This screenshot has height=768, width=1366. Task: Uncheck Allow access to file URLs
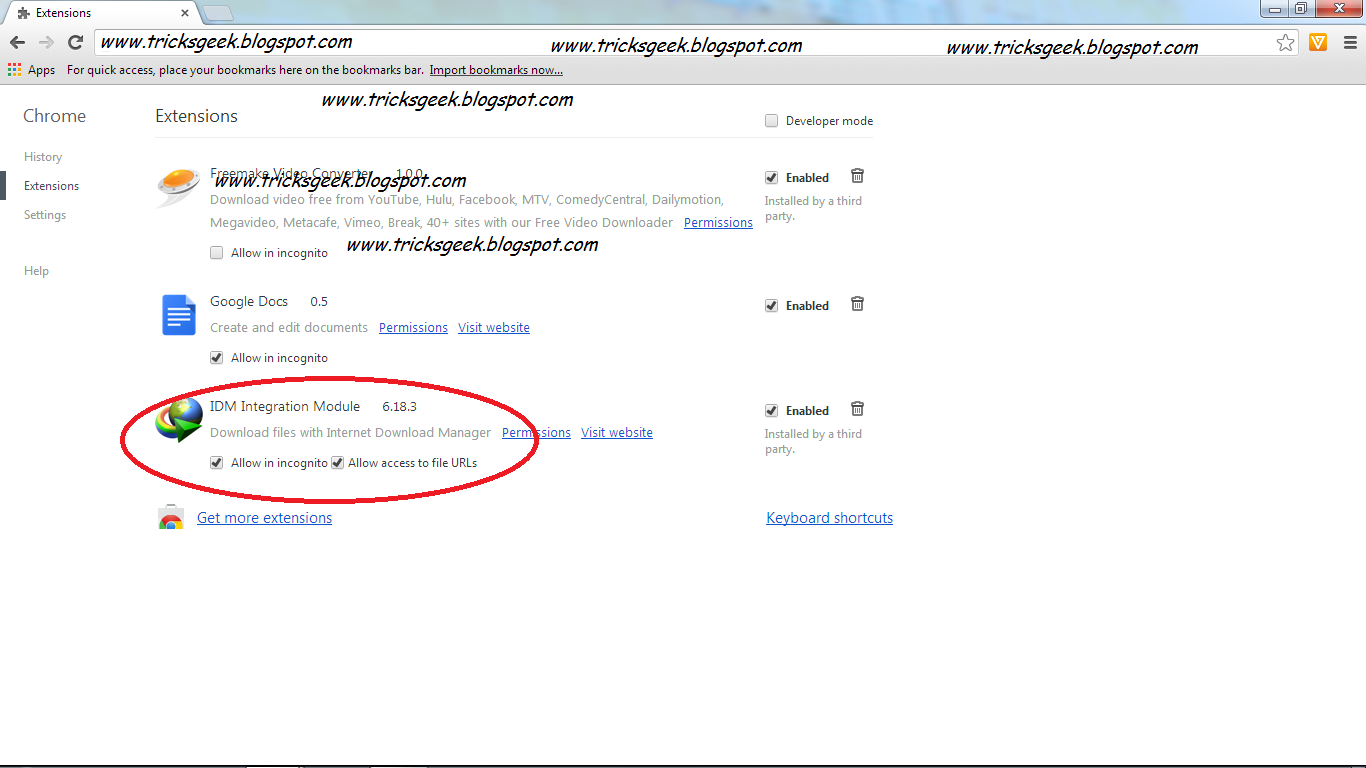[337, 463]
